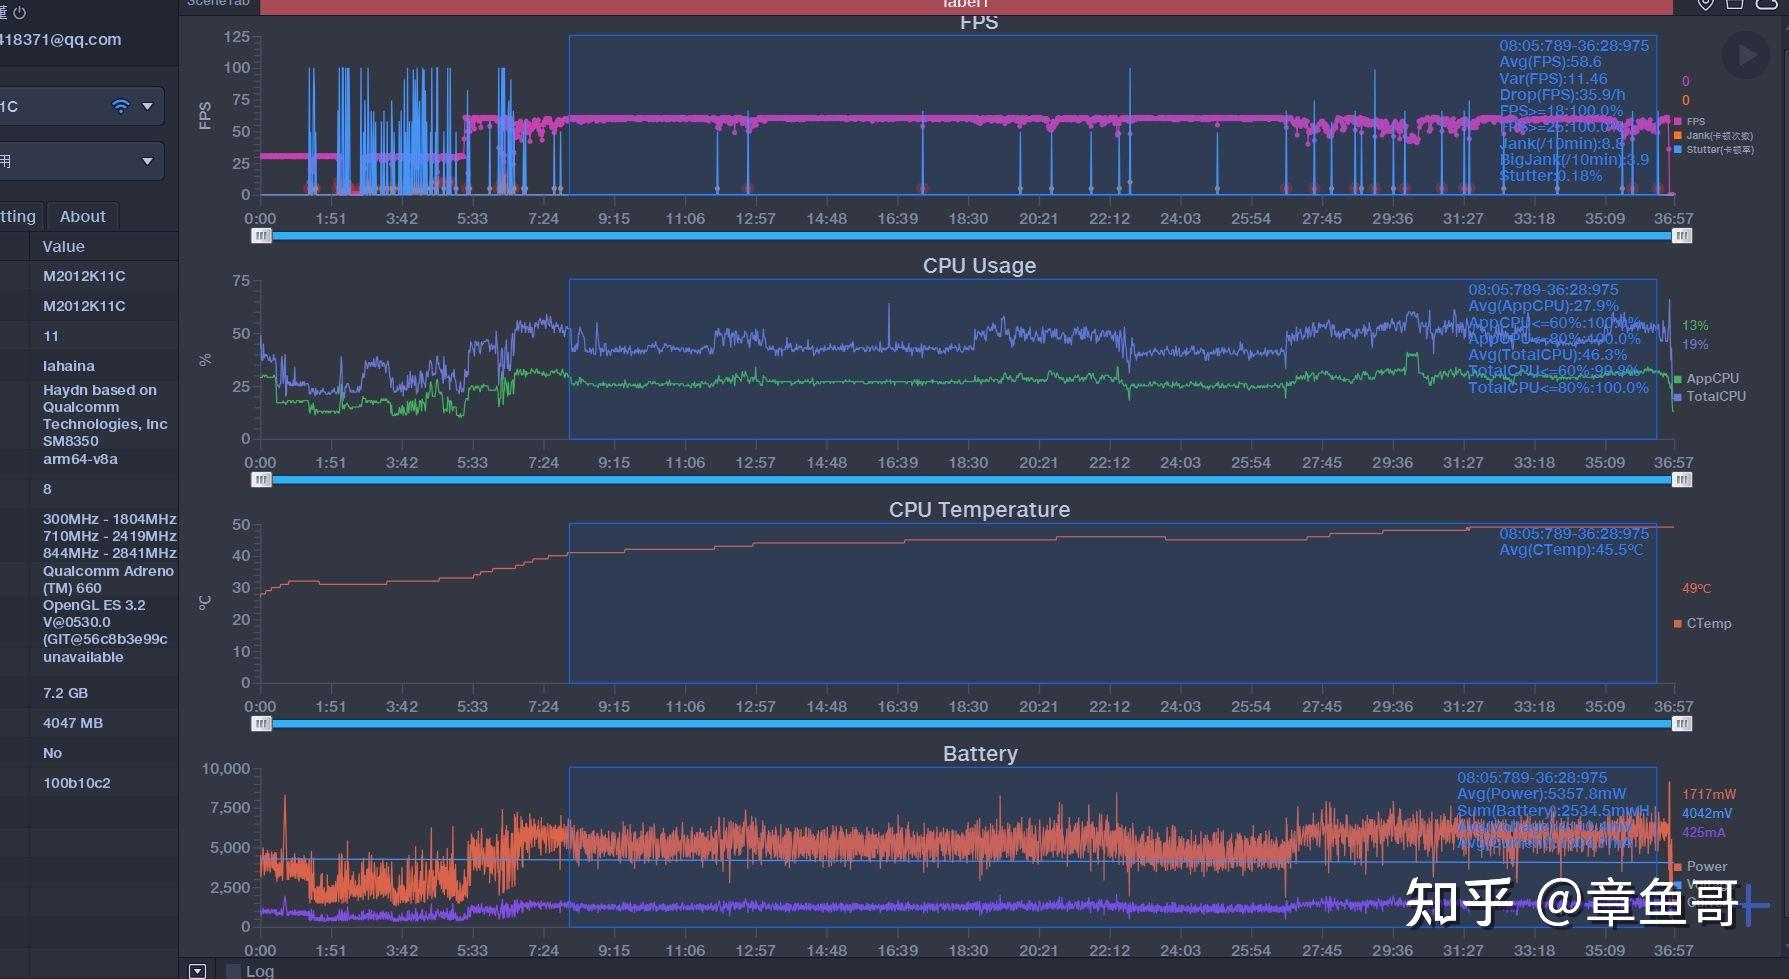
Task: Switch to the About tab
Action: pos(83,216)
